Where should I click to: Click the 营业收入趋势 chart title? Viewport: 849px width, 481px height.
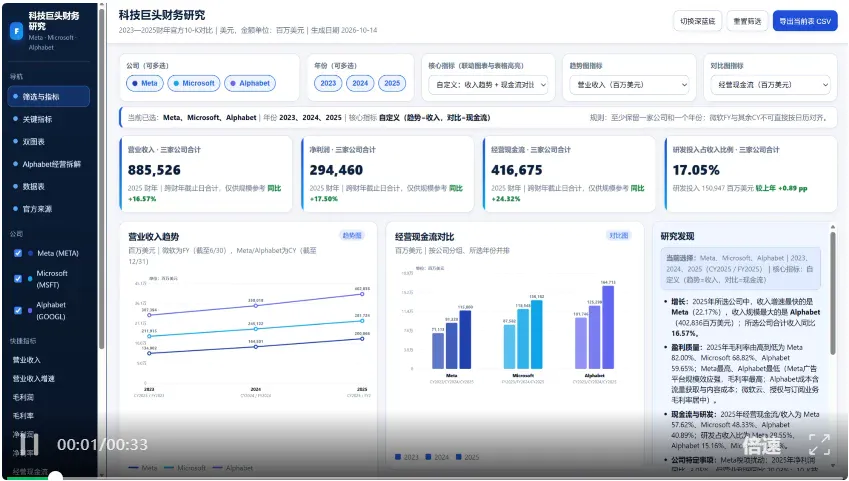[x=154, y=237]
